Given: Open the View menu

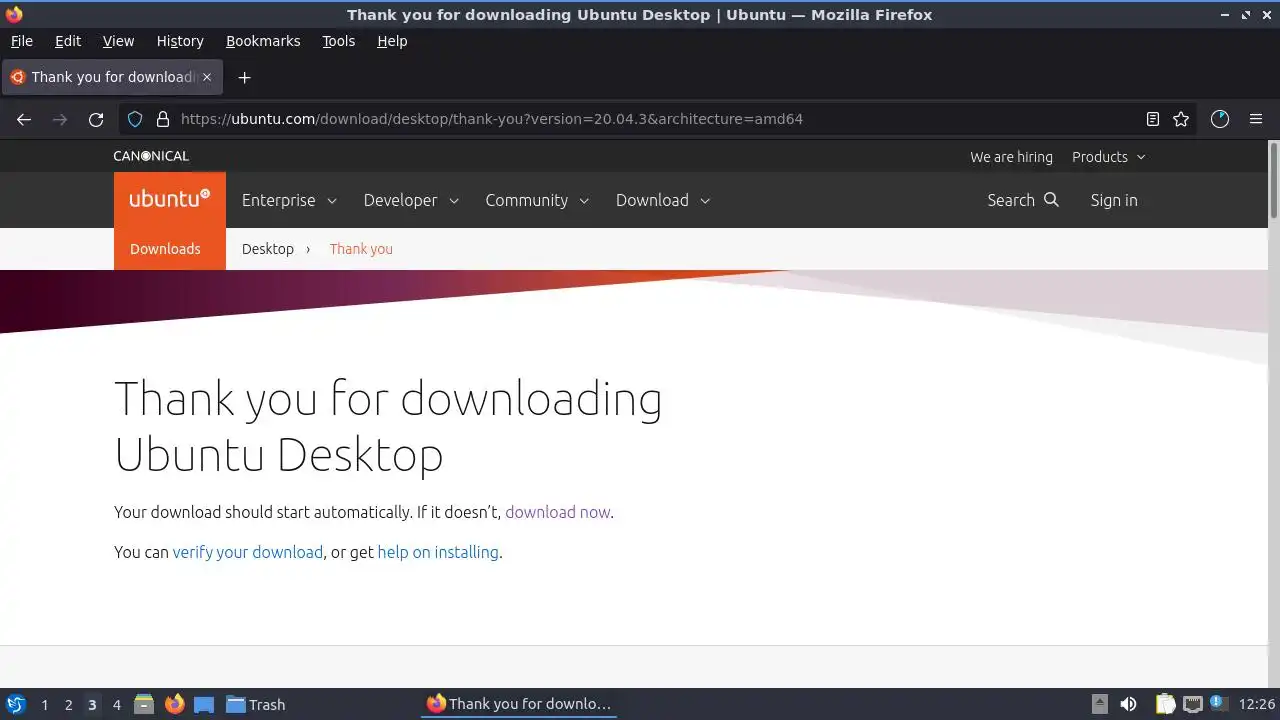Looking at the screenshot, I should [118, 41].
